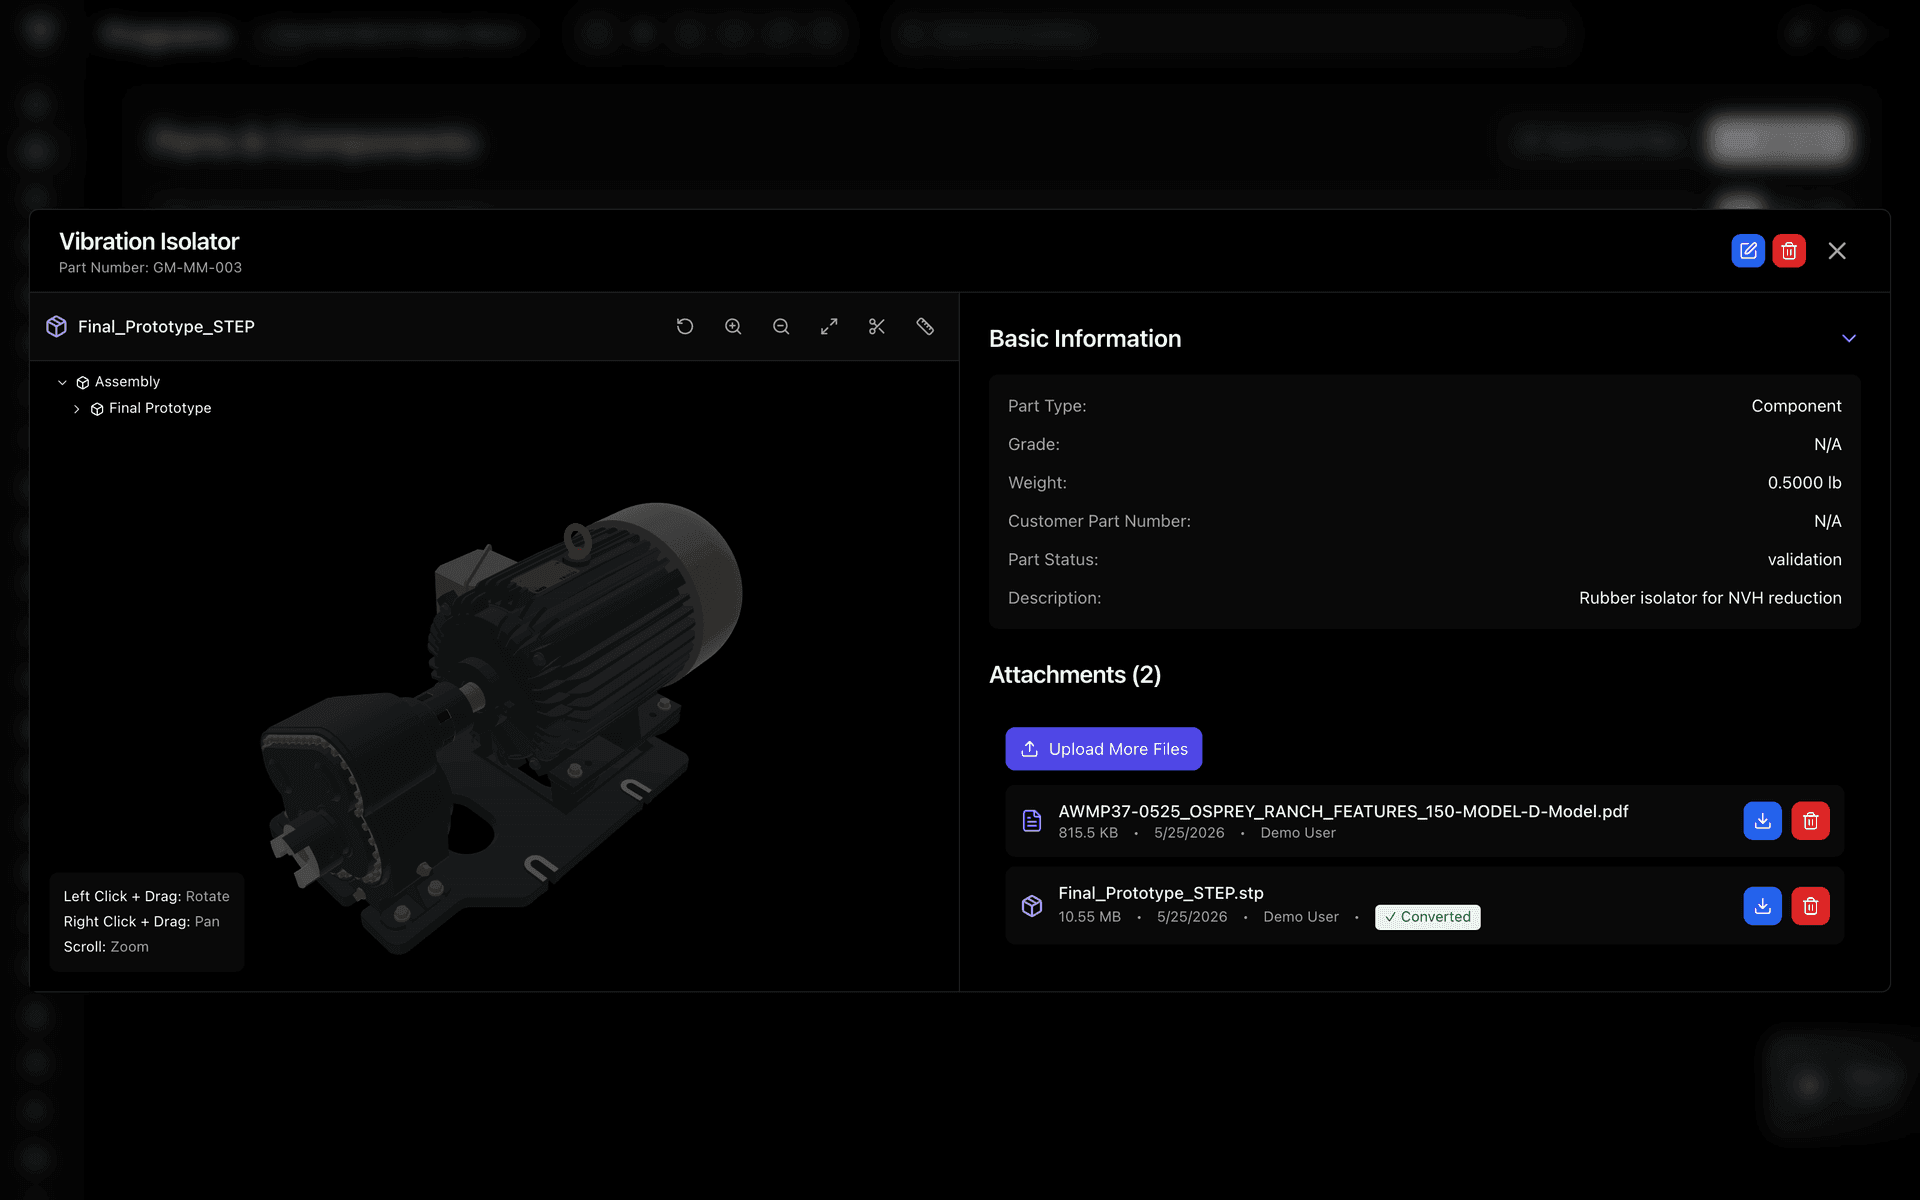1920x1200 pixels.
Task: Collapse the Basic Information section
Action: coord(1849,338)
